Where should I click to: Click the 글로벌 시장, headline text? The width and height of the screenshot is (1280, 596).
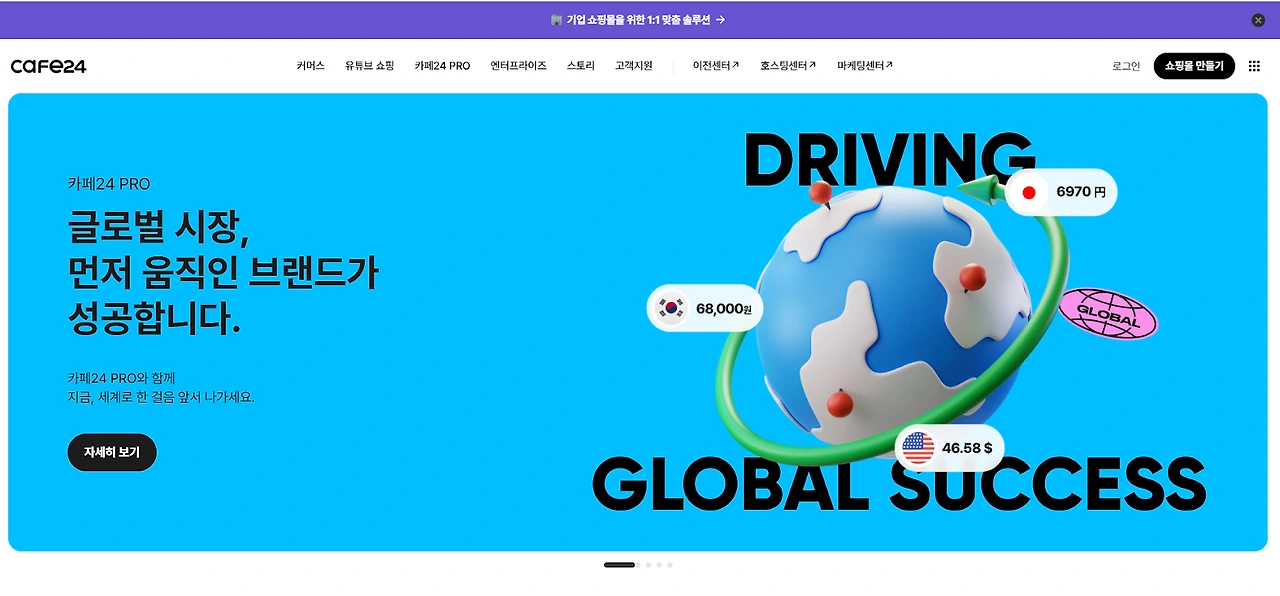pyautogui.click(x=157, y=226)
